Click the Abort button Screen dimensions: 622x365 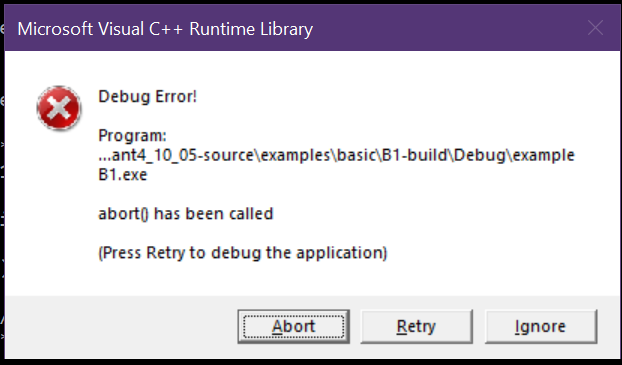[x=293, y=327]
